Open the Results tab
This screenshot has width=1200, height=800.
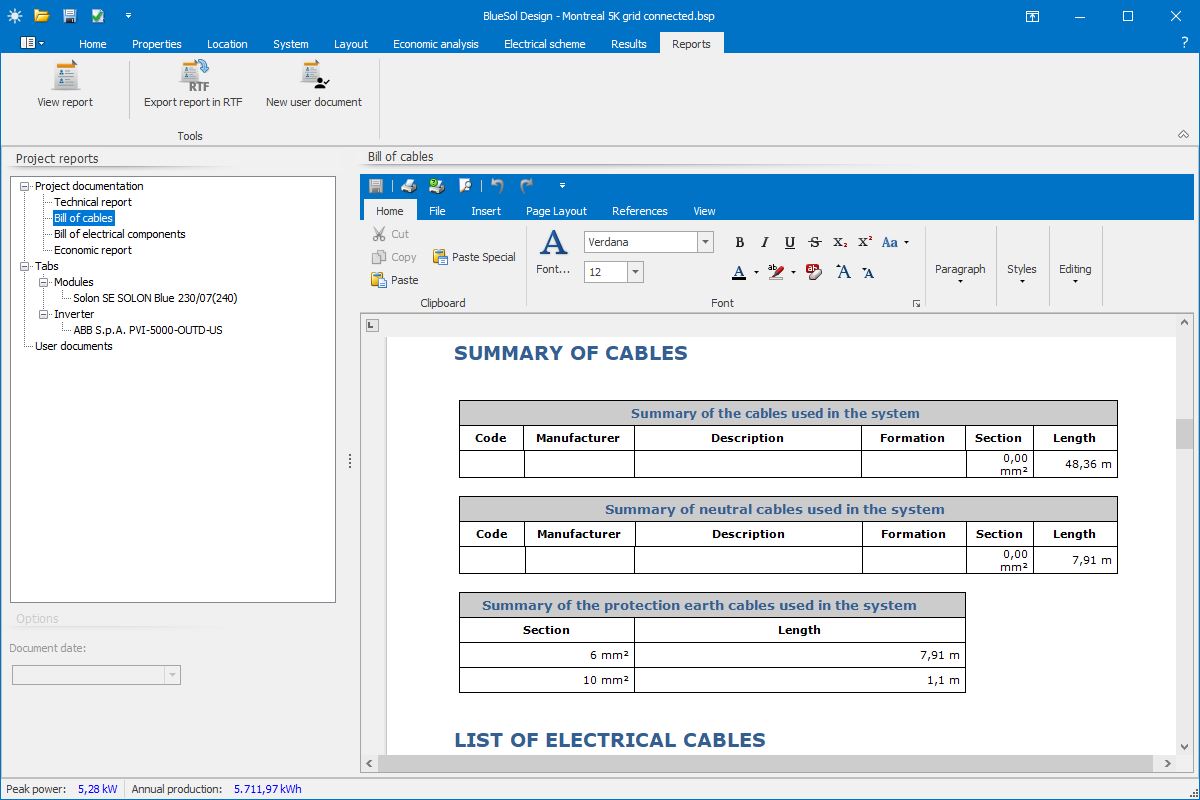point(629,44)
